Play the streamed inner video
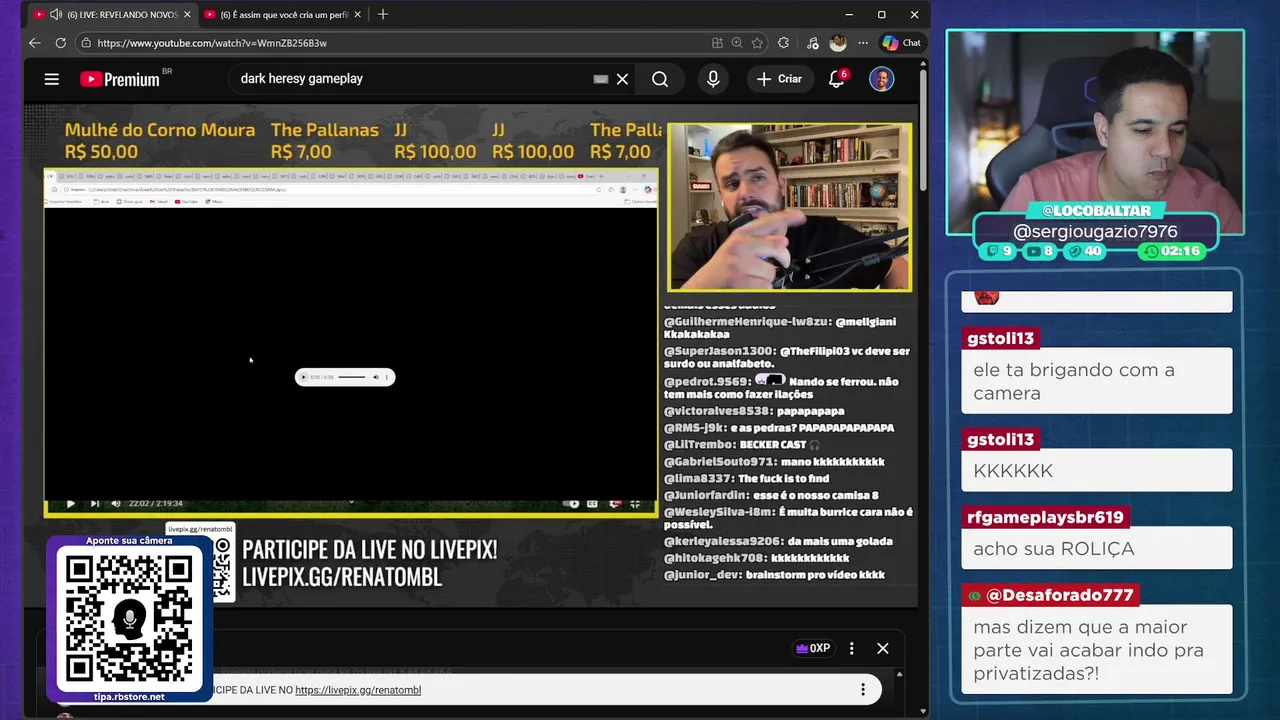Screen dimensions: 1280x720 tap(70, 504)
